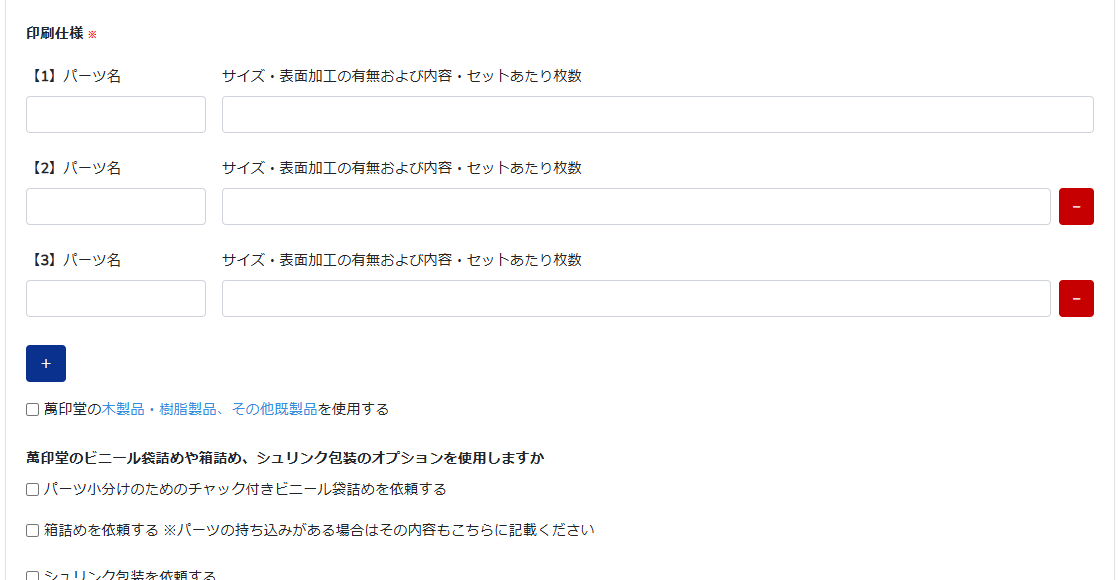Click the 【3】パーツ名 label text
The height and width of the screenshot is (580, 1120).
point(74,260)
